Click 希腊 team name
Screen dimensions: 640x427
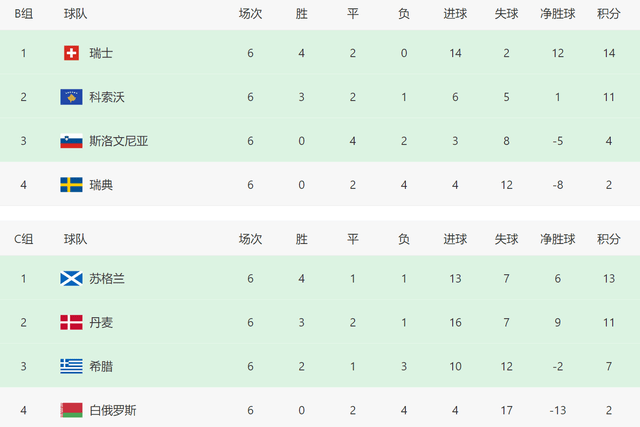[101, 366]
